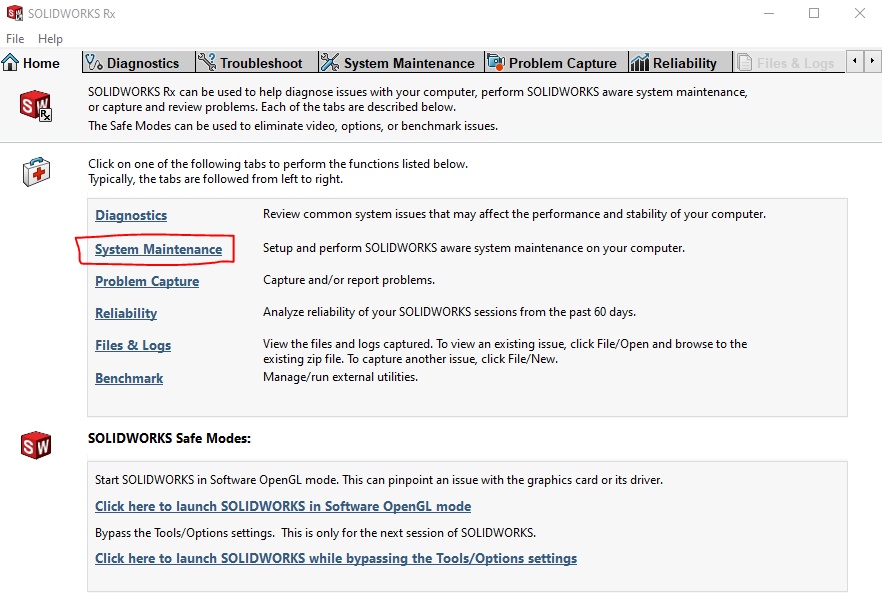Click the SOLIDWORKS Rx title bar logo
The image size is (882, 604).
pos(15,13)
